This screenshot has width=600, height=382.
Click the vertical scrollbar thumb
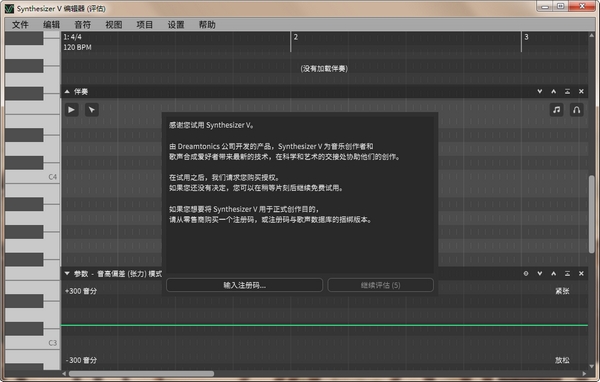[592, 214]
